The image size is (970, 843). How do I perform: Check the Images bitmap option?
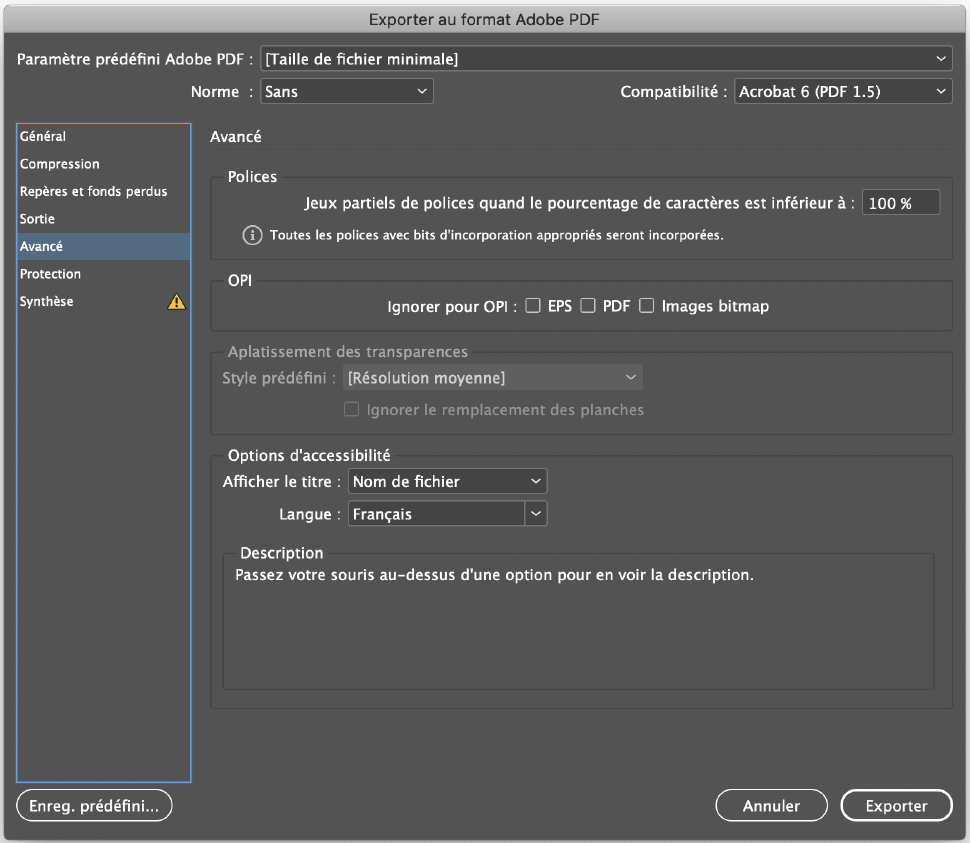646,306
